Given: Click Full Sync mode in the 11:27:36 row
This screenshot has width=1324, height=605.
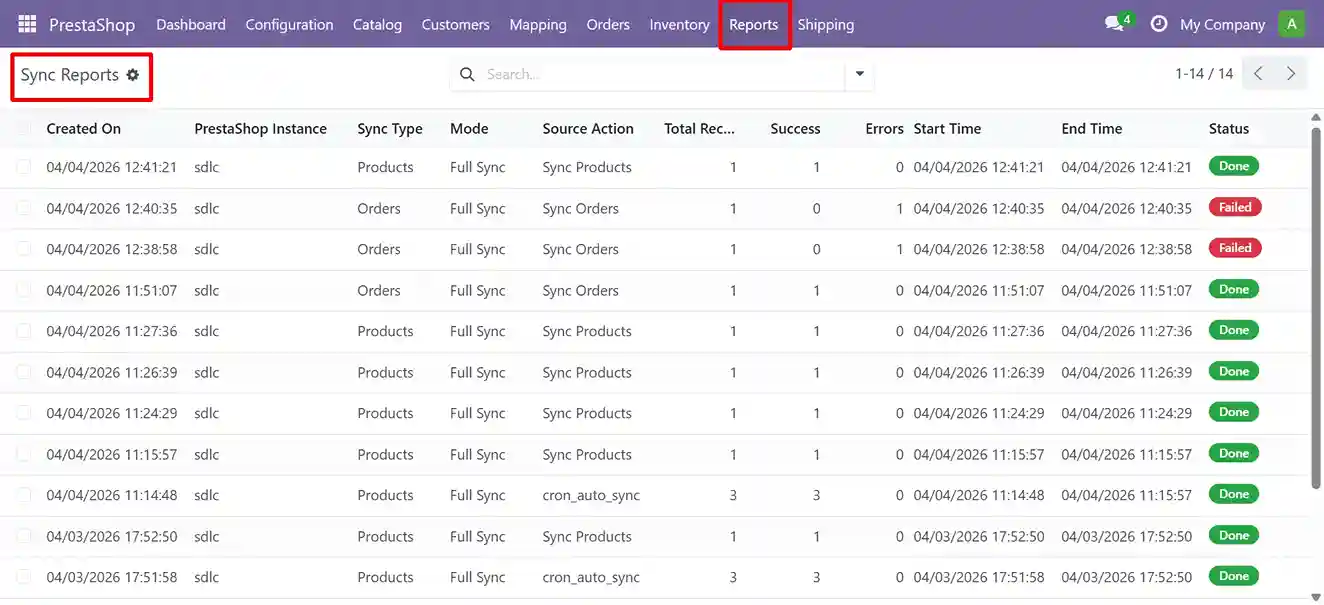Looking at the screenshot, I should coord(478,331).
